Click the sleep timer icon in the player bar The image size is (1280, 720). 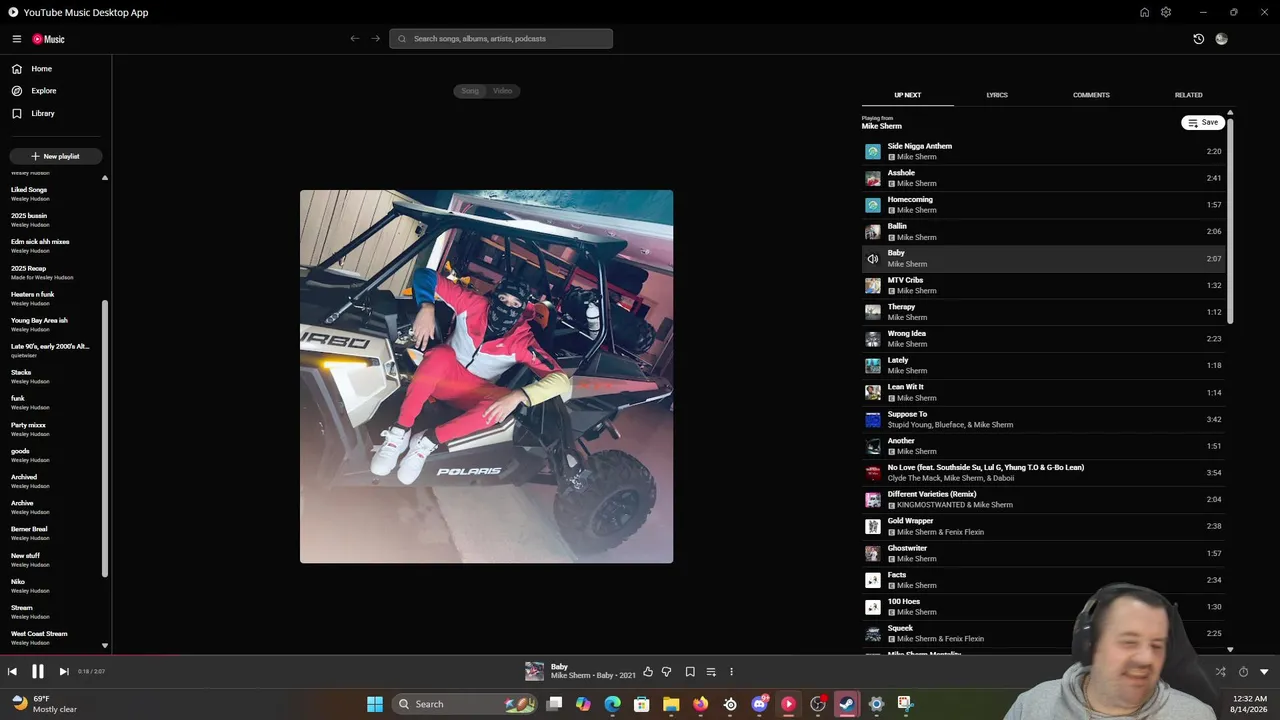pos(1243,672)
